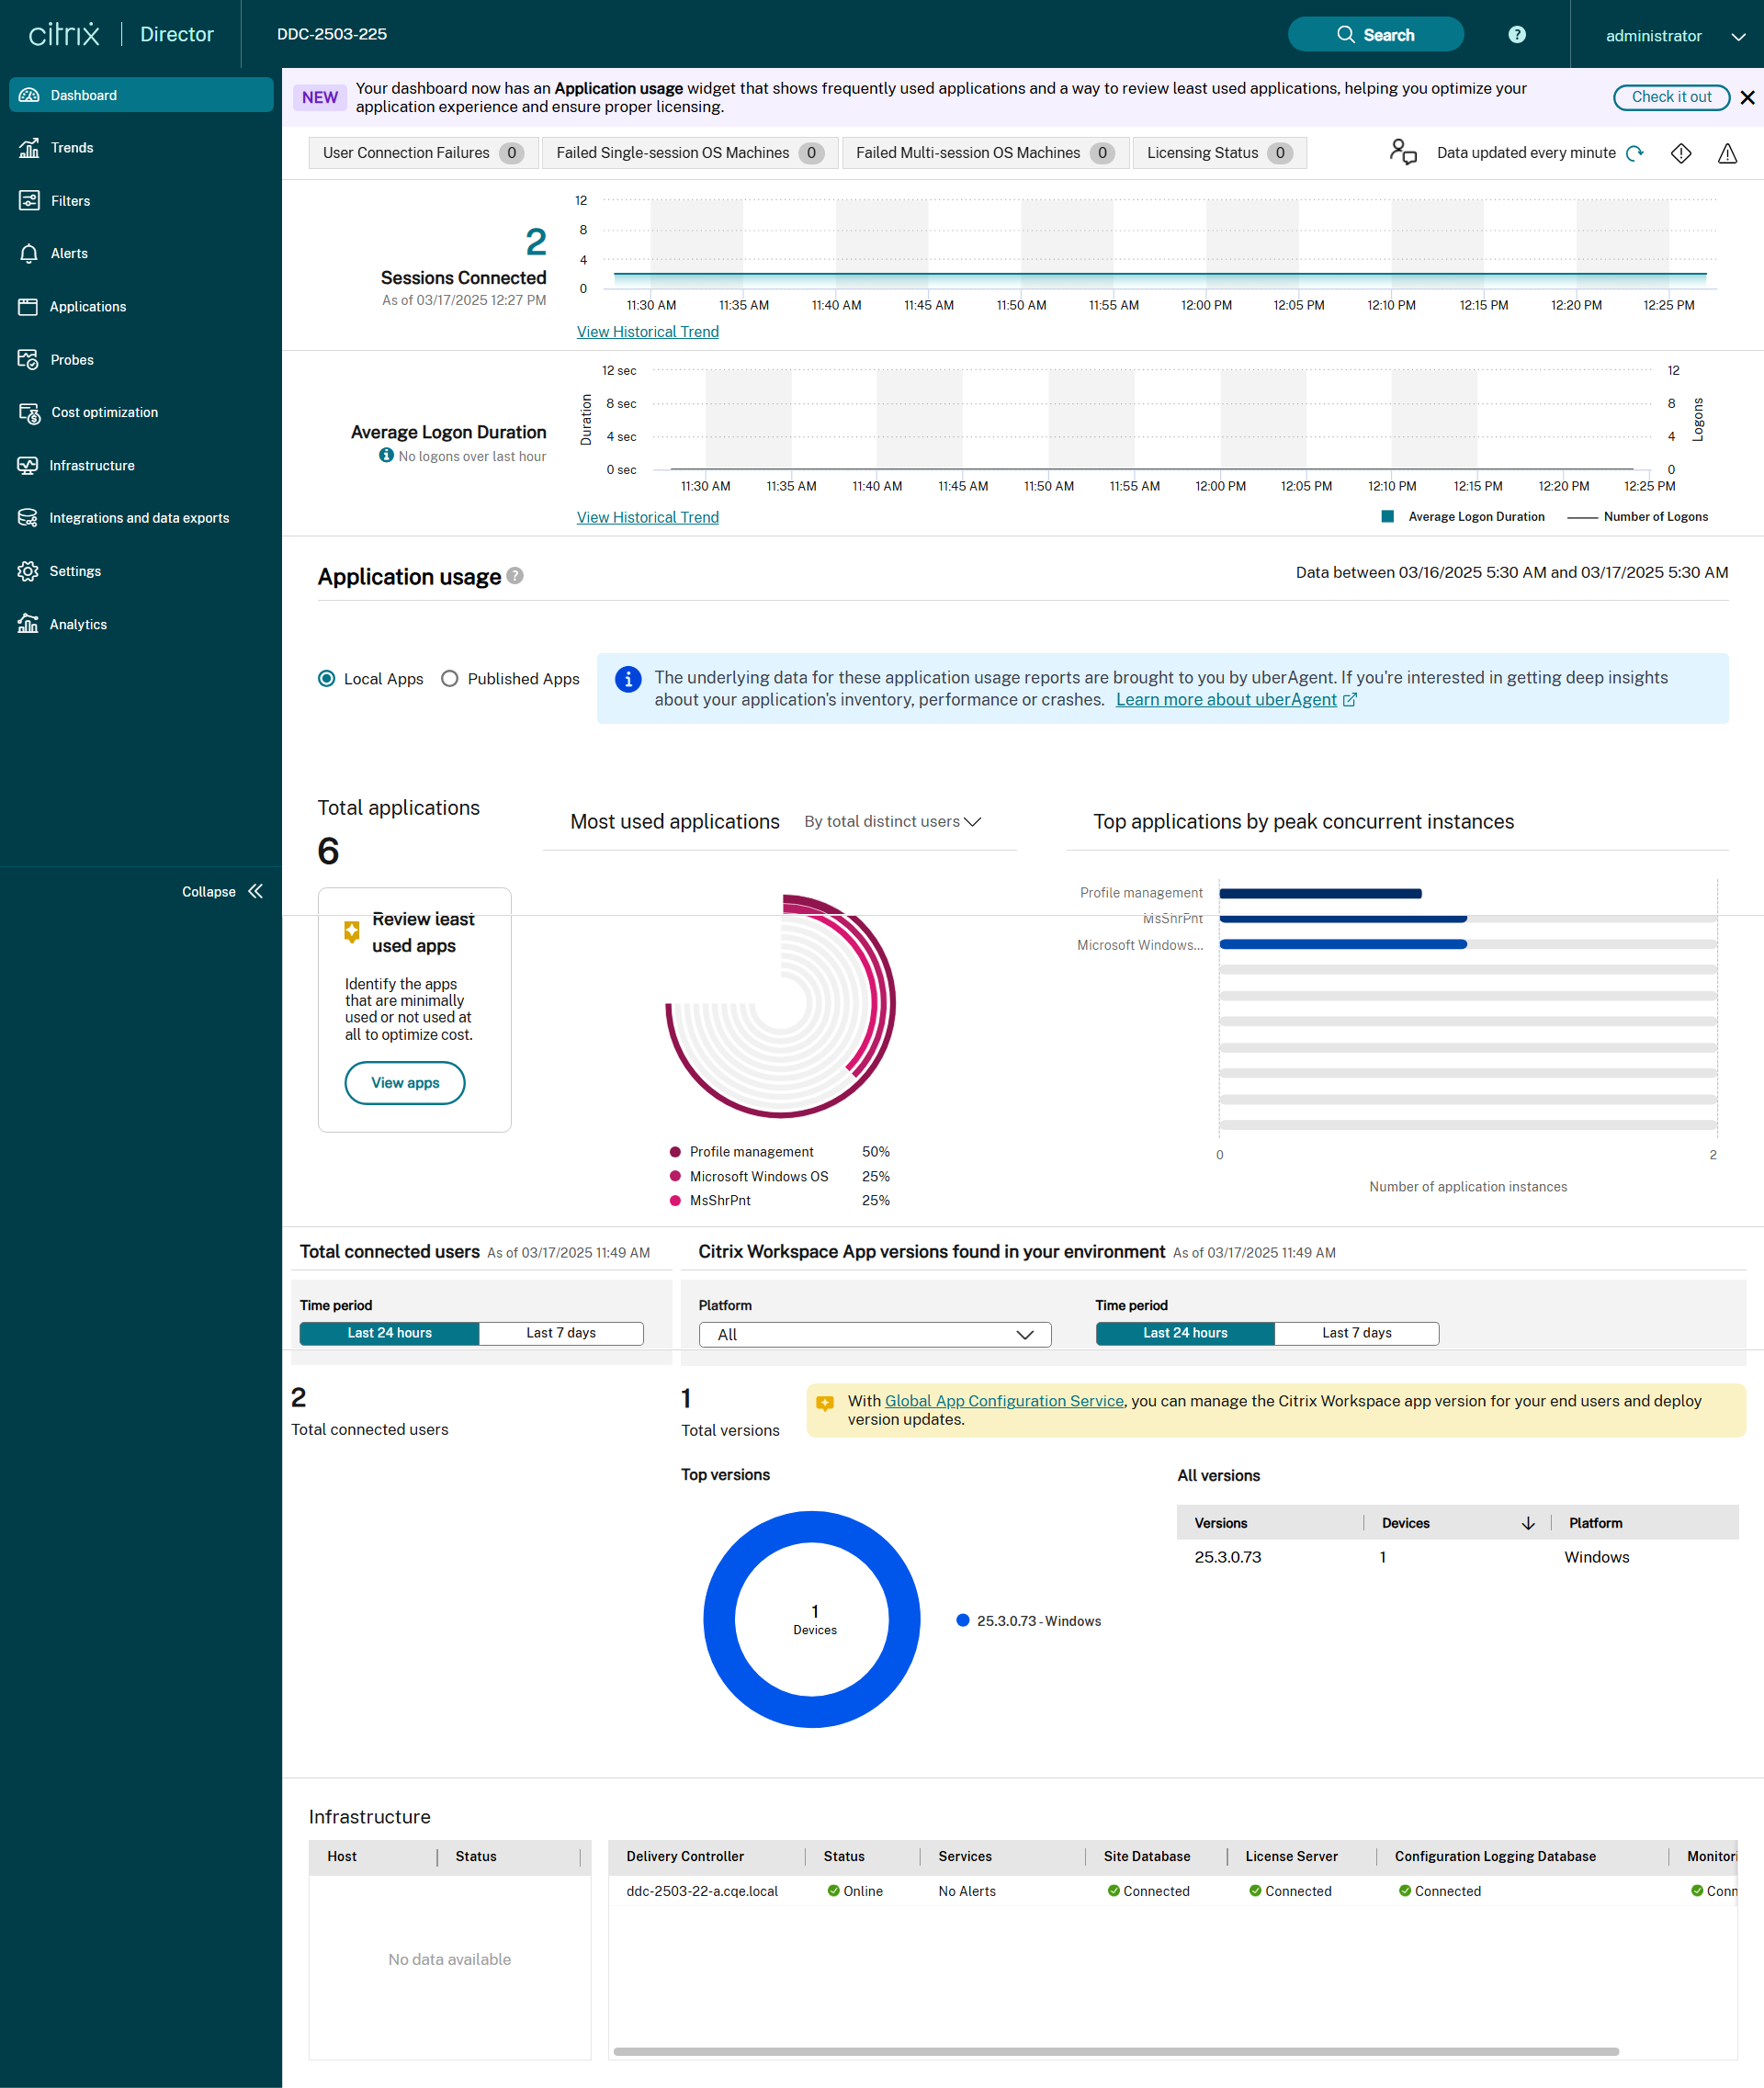Select the Local Apps radio button
Screen dimensions: 1764x2088
327,679
